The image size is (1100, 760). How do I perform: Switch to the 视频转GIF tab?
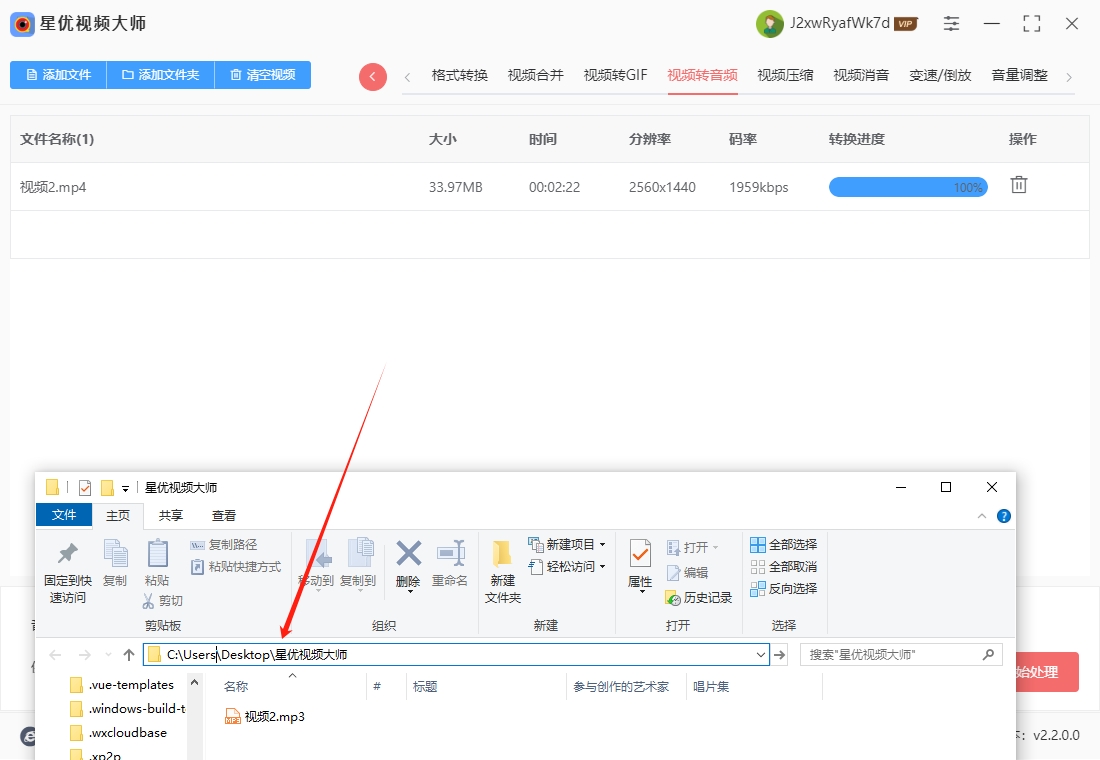pyautogui.click(x=615, y=75)
